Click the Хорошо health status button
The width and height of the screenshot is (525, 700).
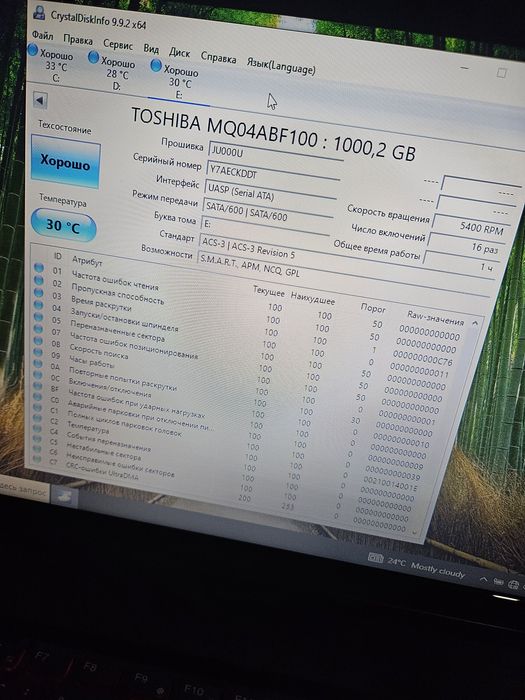pyautogui.click(x=65, y=162)
